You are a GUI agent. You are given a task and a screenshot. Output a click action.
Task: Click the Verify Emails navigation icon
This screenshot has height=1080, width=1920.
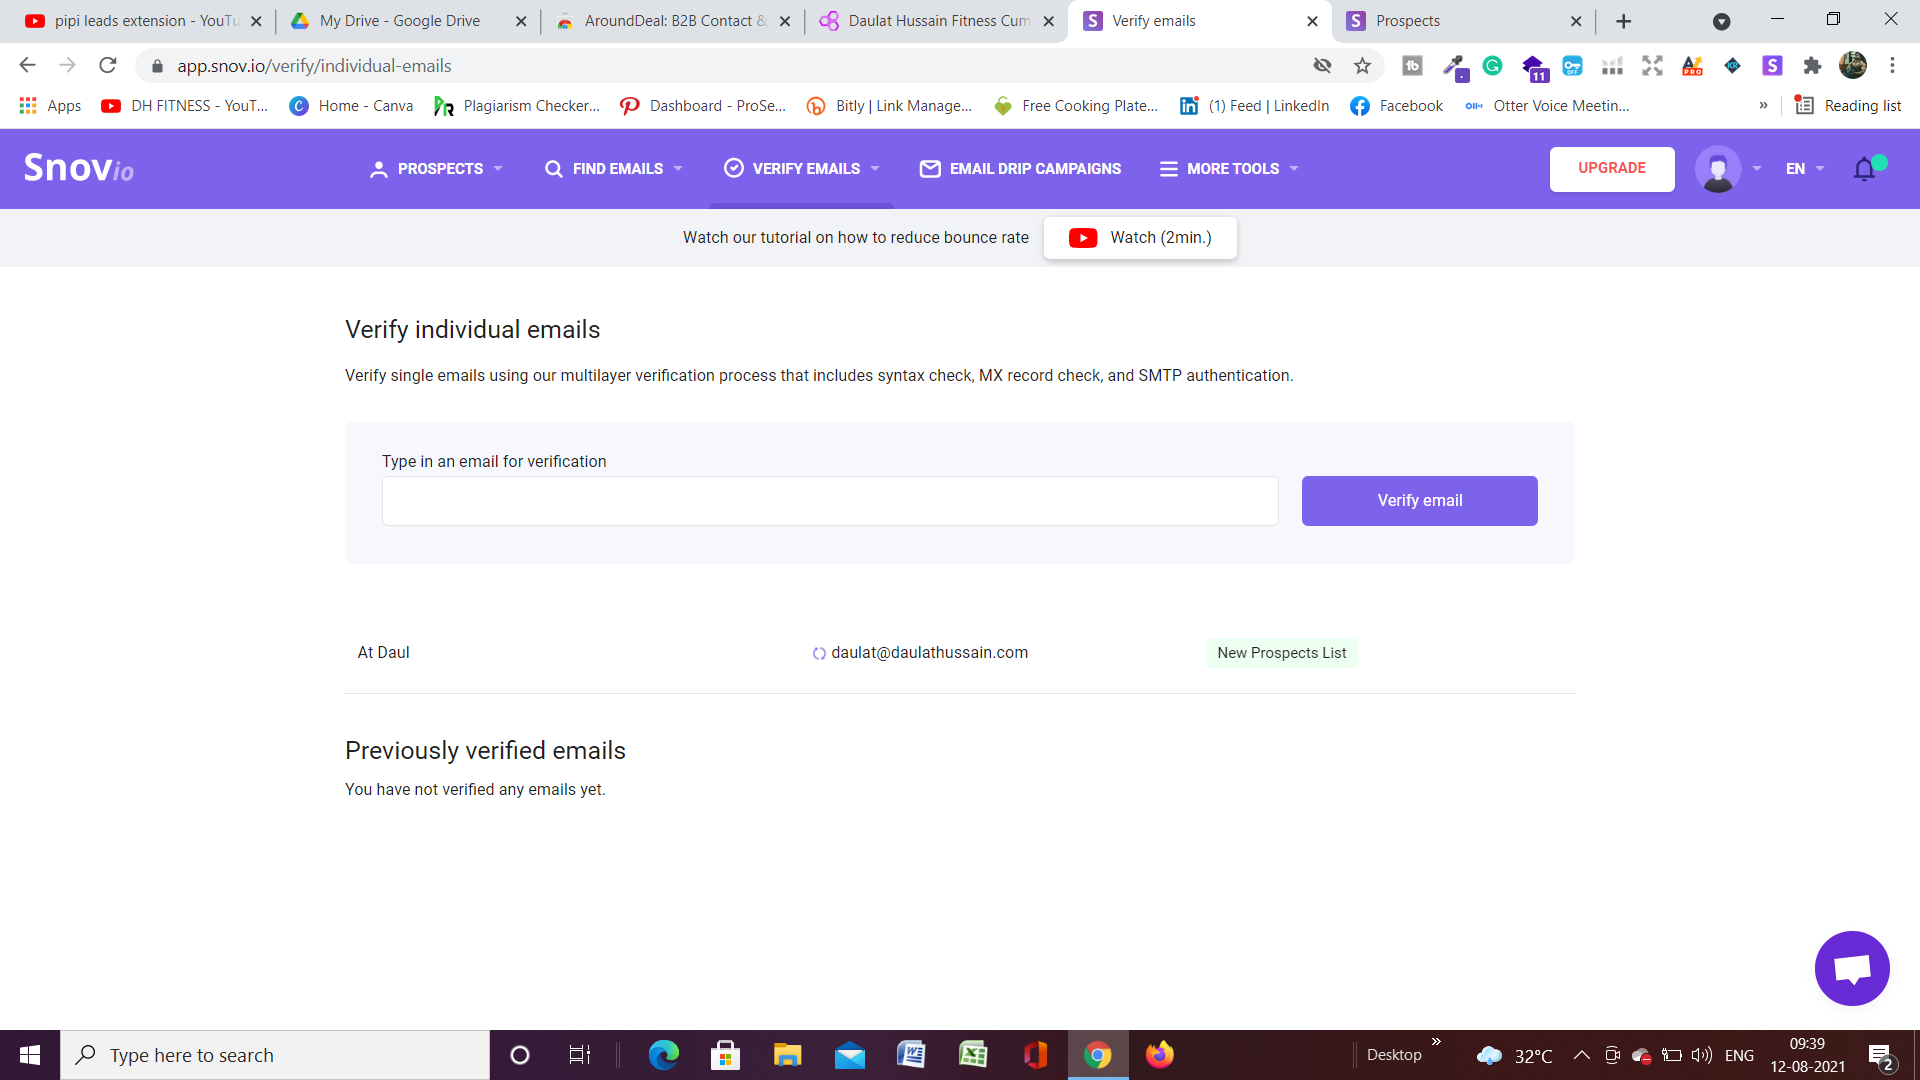click(733, 169)
